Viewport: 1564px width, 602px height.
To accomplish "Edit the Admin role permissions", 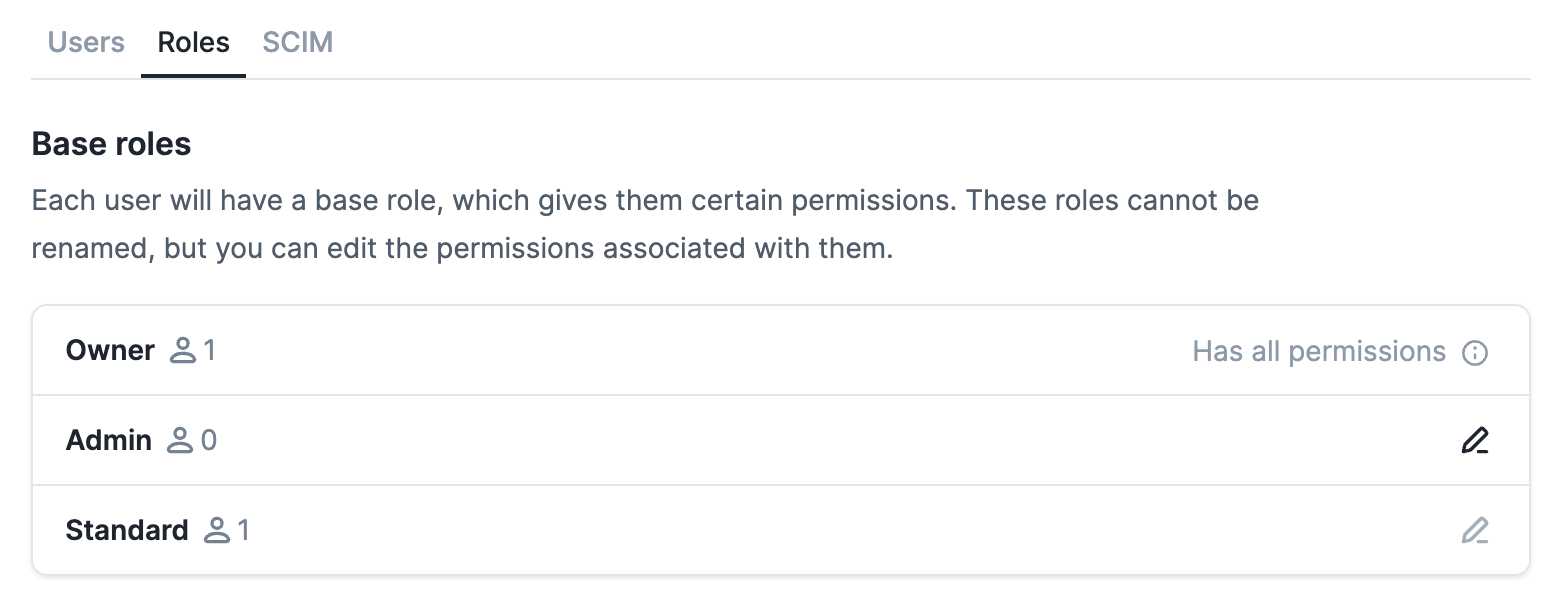I will pos(1474,441).
